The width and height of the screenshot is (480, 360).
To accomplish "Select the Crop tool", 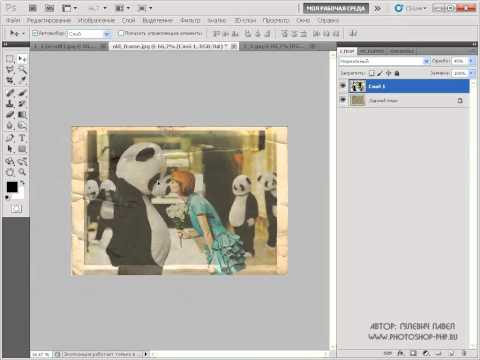I will tap(10, 80).
